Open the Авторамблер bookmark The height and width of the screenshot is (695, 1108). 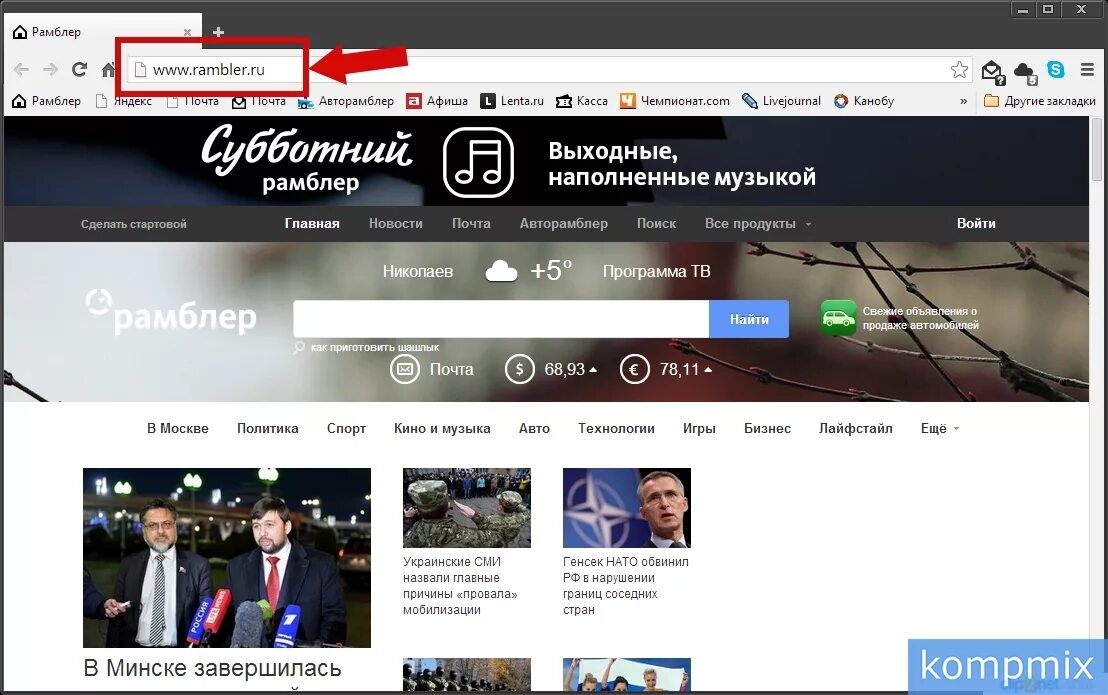click(346, 101)
